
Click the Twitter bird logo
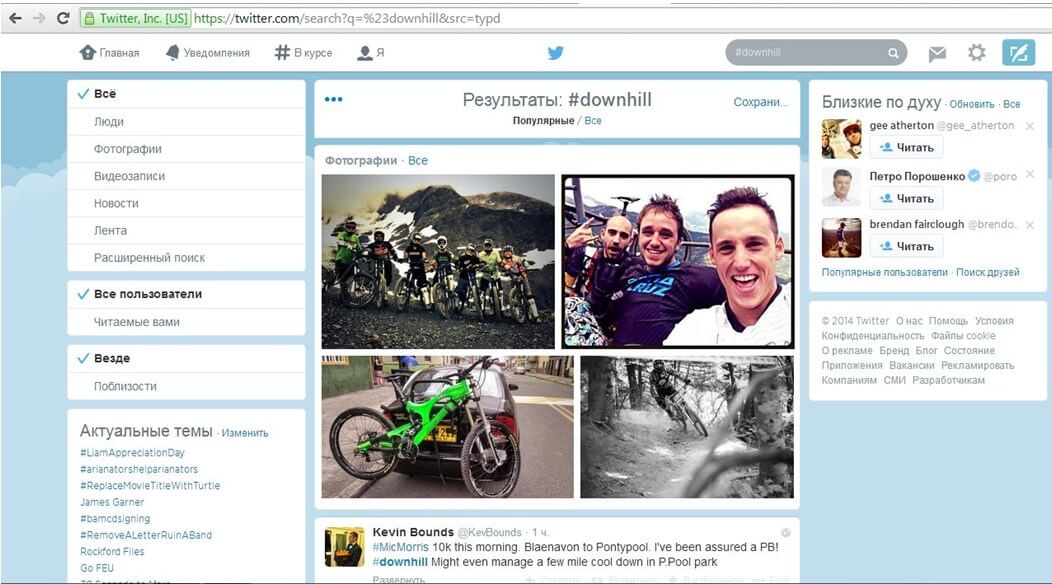coord(556,52)
